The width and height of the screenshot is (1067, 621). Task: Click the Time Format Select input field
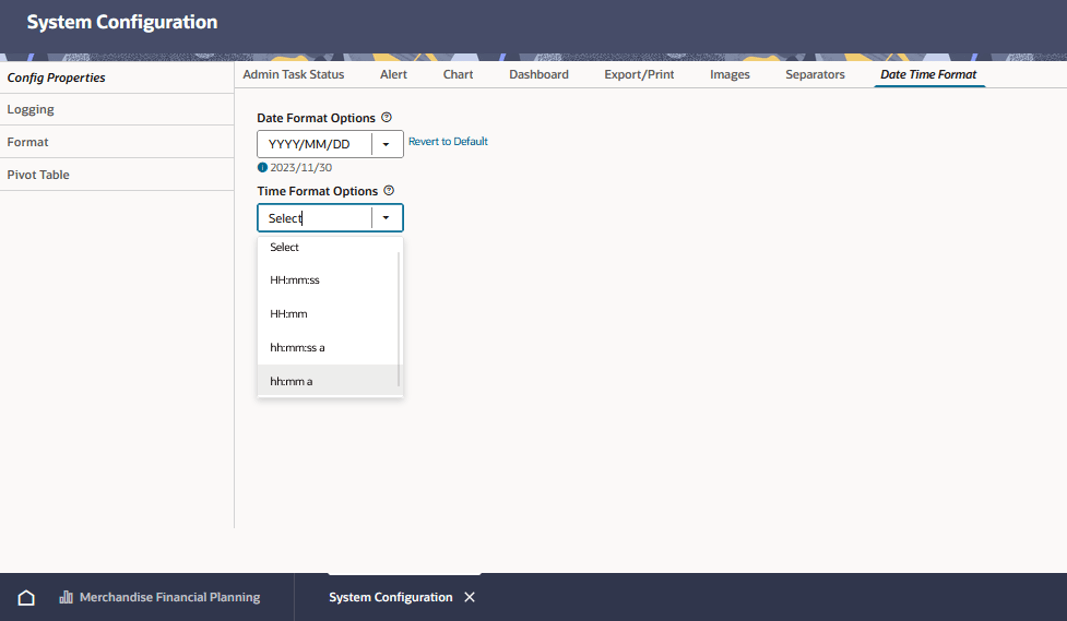click(x=314, y=218)
